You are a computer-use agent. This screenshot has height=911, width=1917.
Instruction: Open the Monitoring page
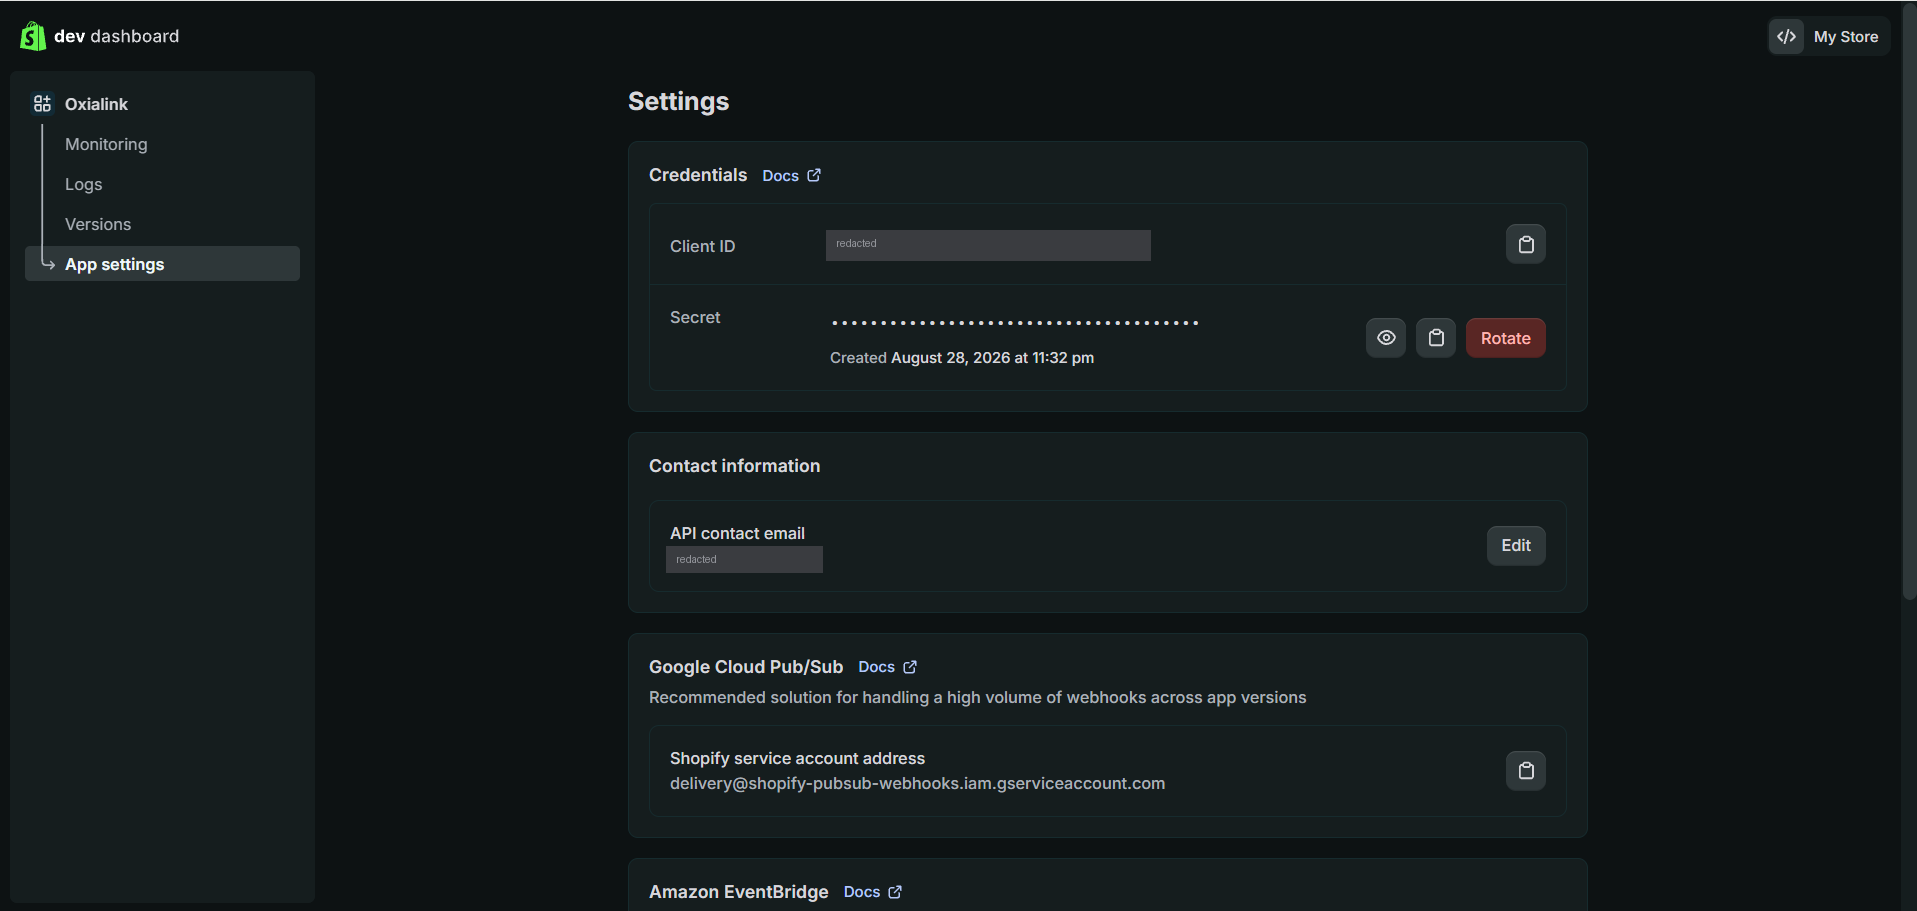(106, 144)
